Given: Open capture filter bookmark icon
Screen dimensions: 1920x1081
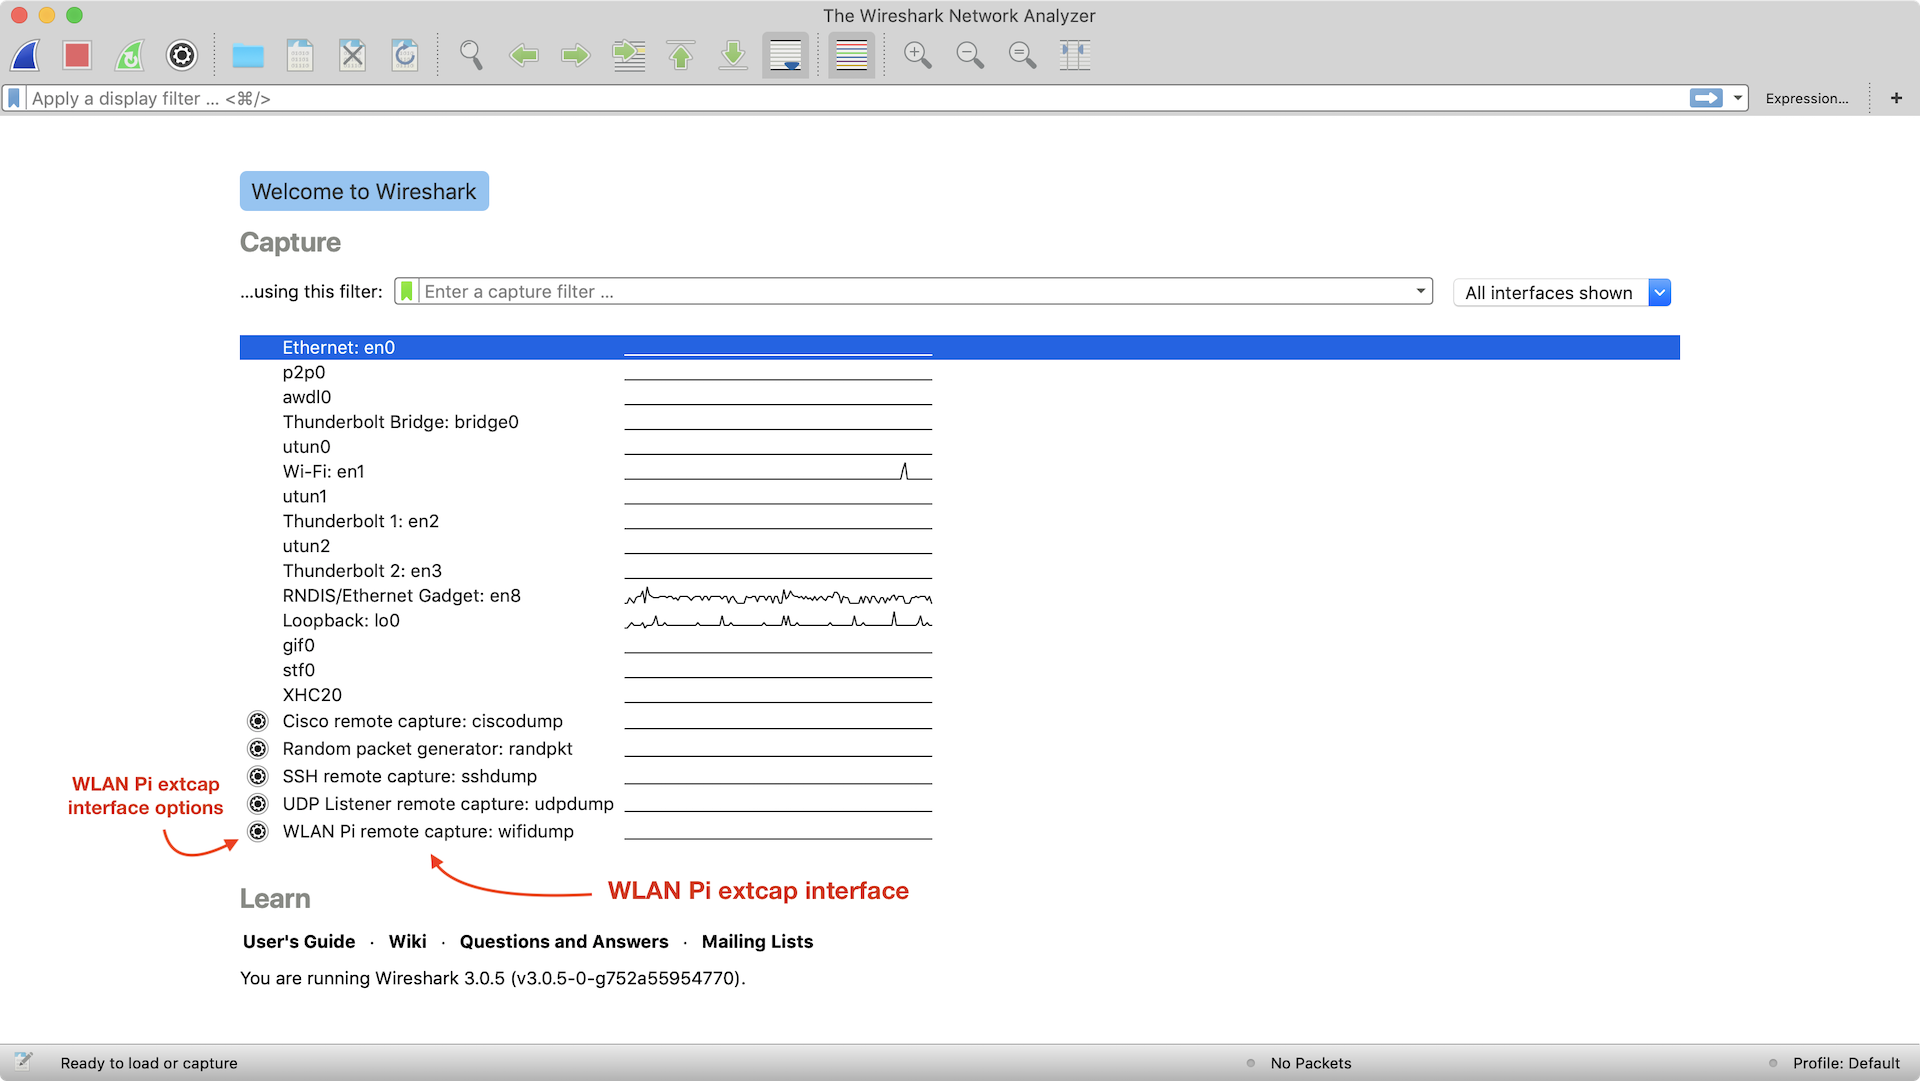Looking at the screenshot, I should tap(407, 291).
